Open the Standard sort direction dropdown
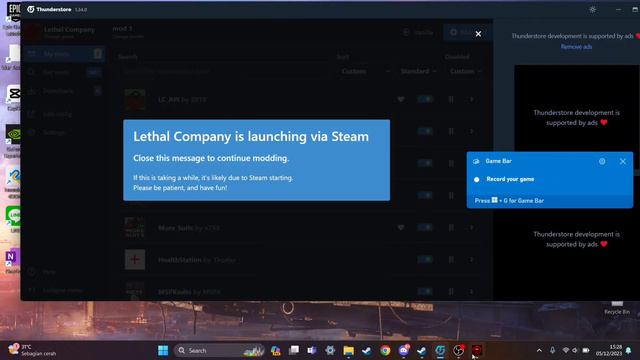 (x=418, y=71)
